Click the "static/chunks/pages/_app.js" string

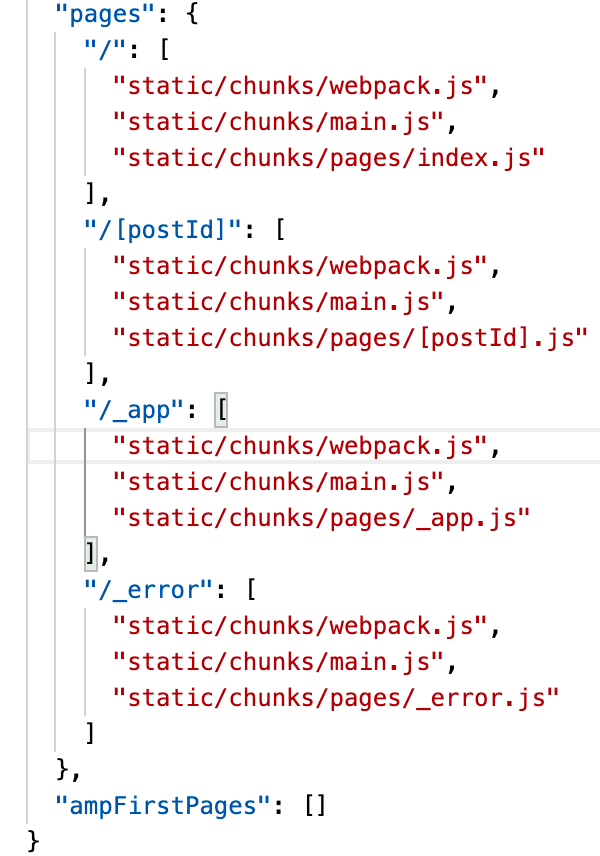click(321, 518)
